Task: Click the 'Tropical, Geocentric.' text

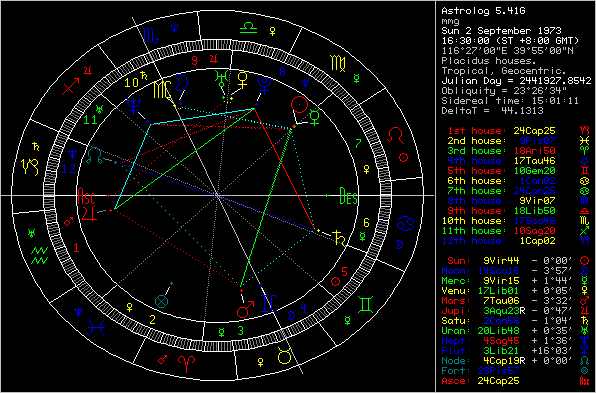Action: click(x=504, y=71)
